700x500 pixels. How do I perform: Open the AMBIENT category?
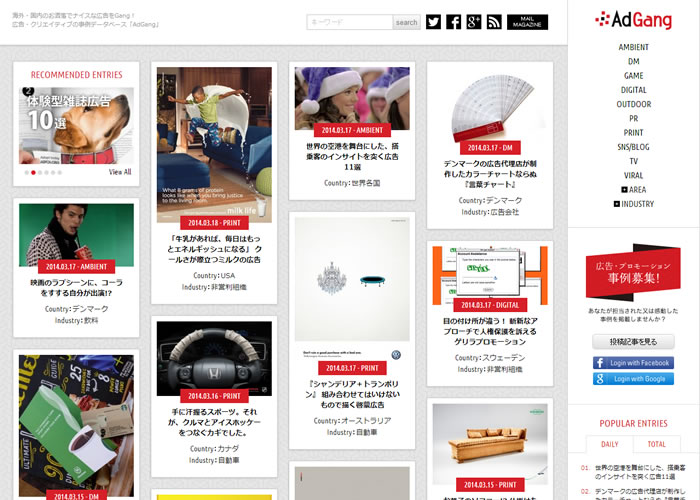[x=633, y=47]
